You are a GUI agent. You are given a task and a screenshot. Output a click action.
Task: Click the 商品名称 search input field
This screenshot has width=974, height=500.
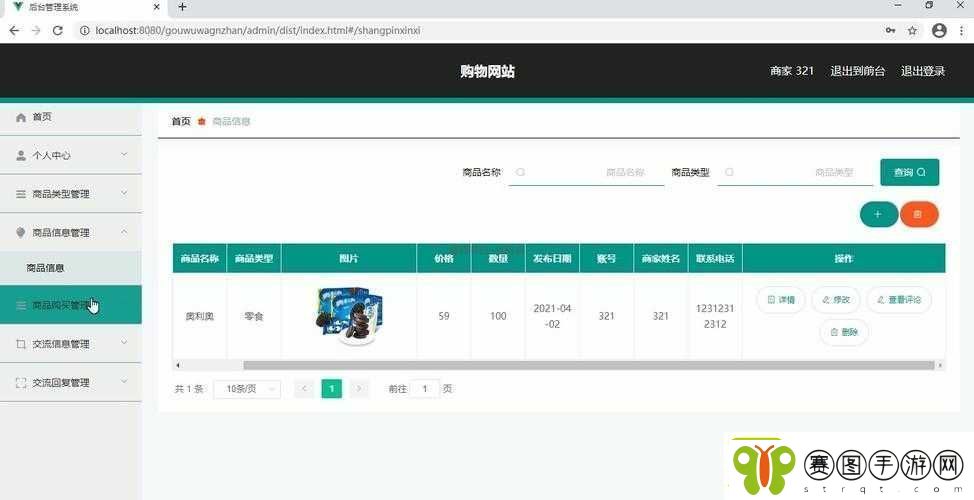[586, 172]
